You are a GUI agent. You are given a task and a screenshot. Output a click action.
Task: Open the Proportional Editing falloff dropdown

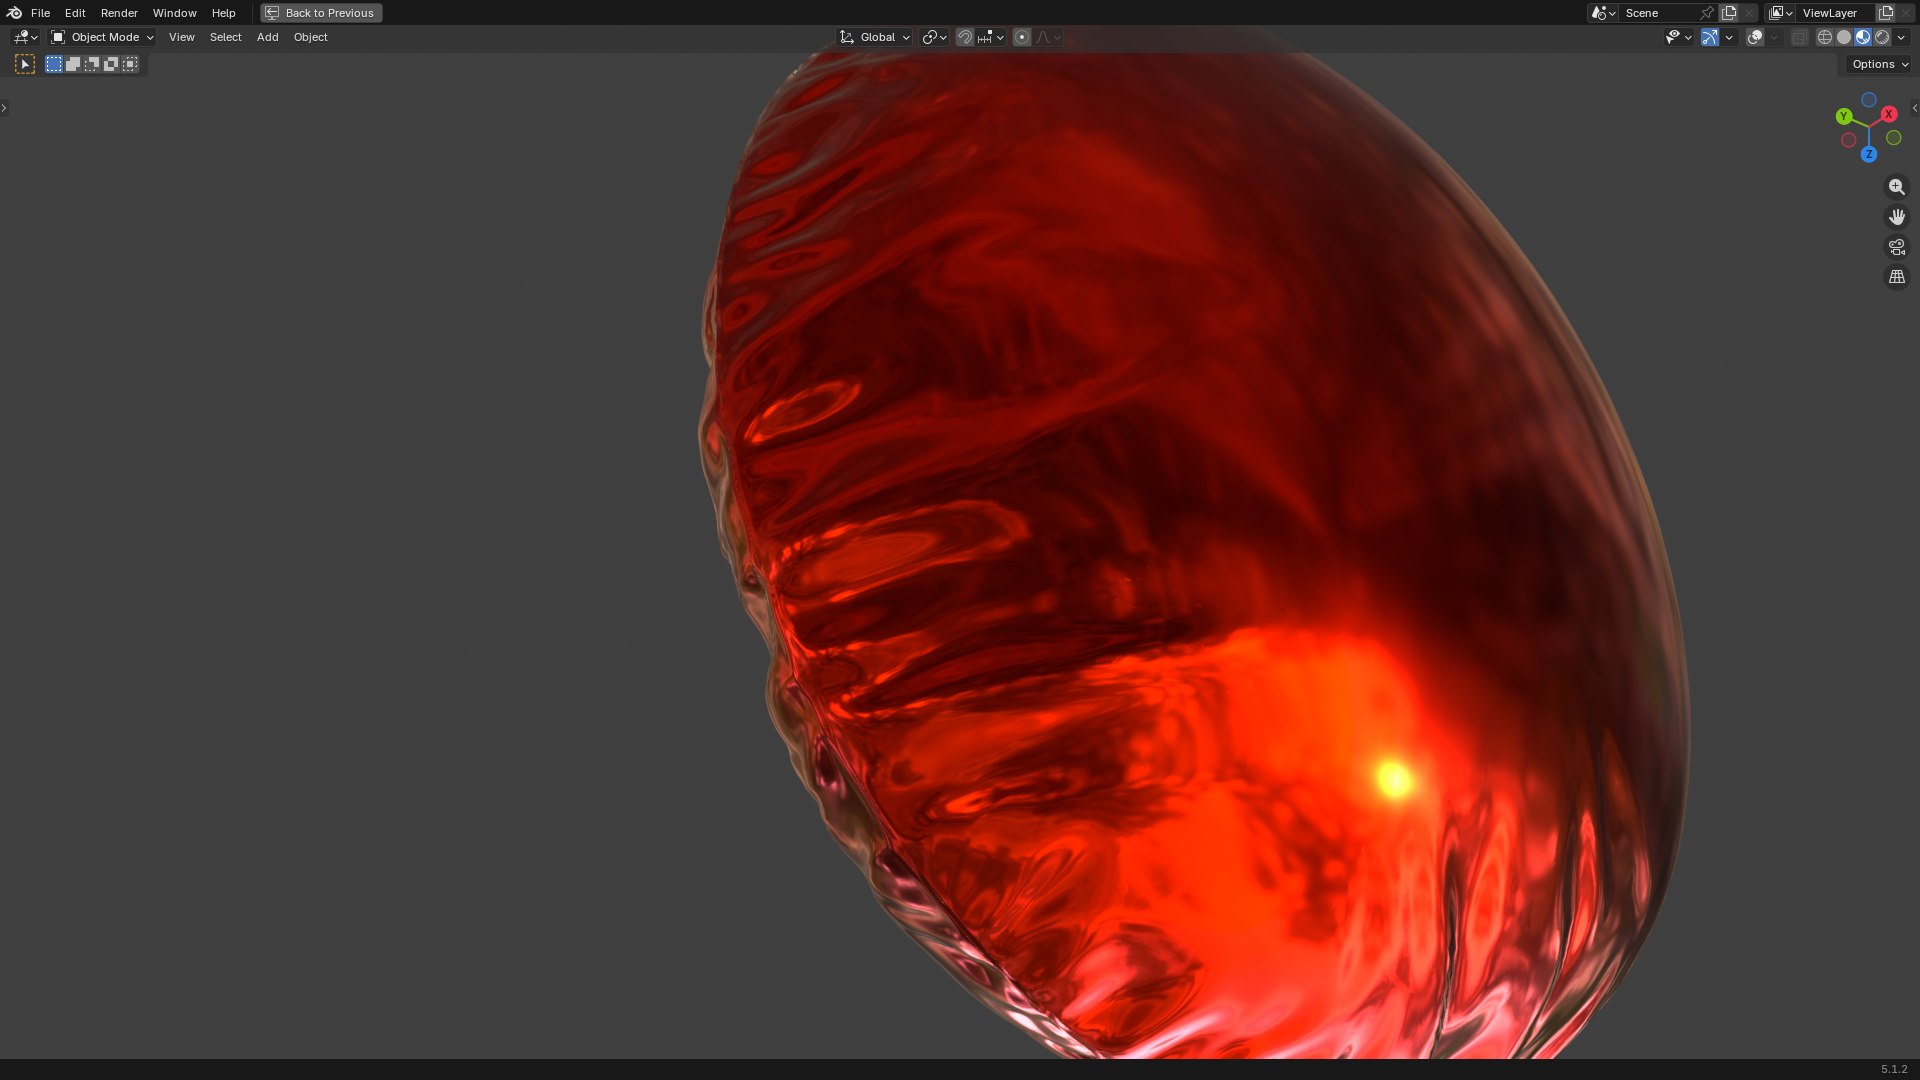[1048, 37]
